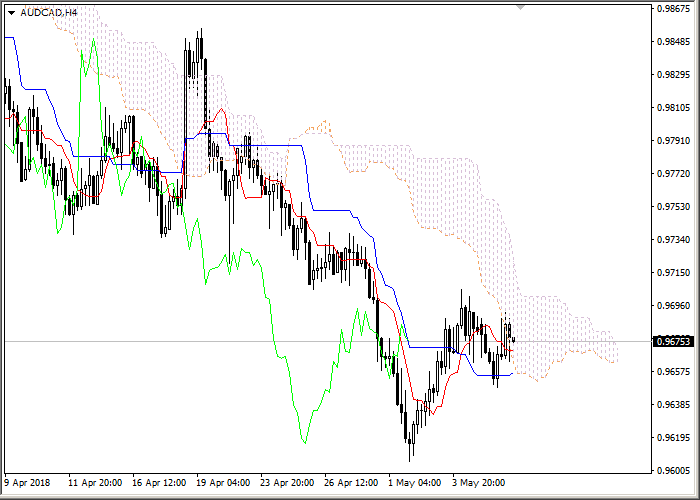Screen dimensions: 700x500
Task: Click the flat blue Kijun-sen line near 0.9790
Action: [270, 146]
